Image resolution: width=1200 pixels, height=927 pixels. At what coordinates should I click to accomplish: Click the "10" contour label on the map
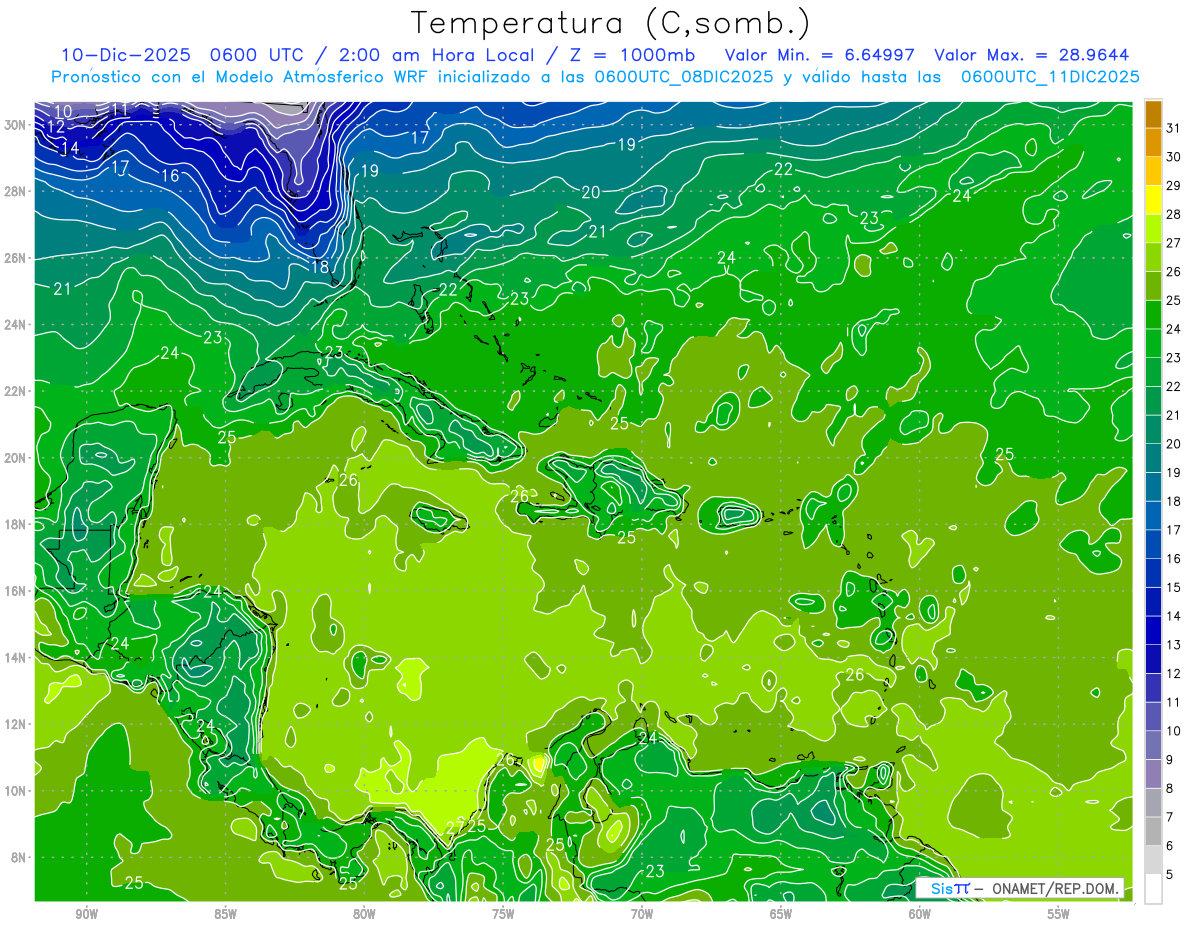[x=62, y=111]
